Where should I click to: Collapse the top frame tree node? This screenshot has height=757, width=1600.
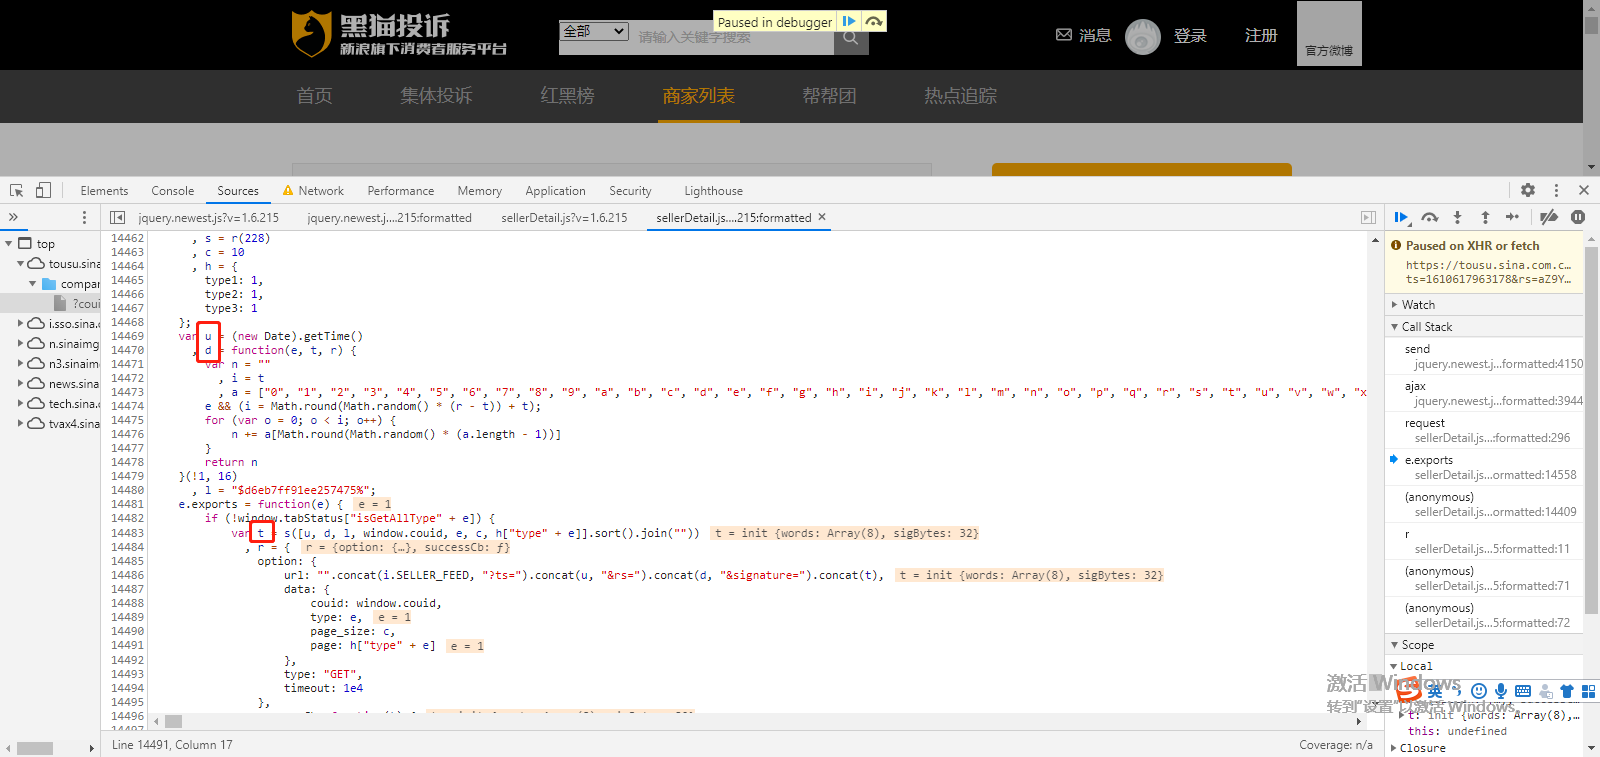click(9, 243)
